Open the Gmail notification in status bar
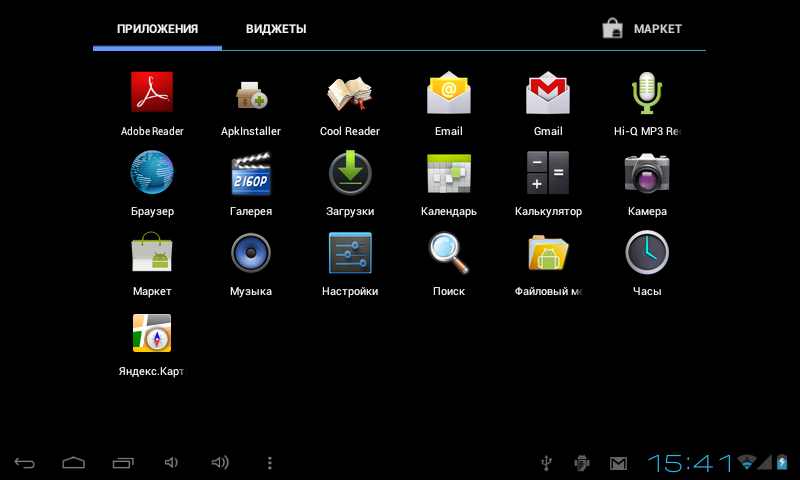The height and width of the screenshot is (480, 800). (x=618, y=463)
